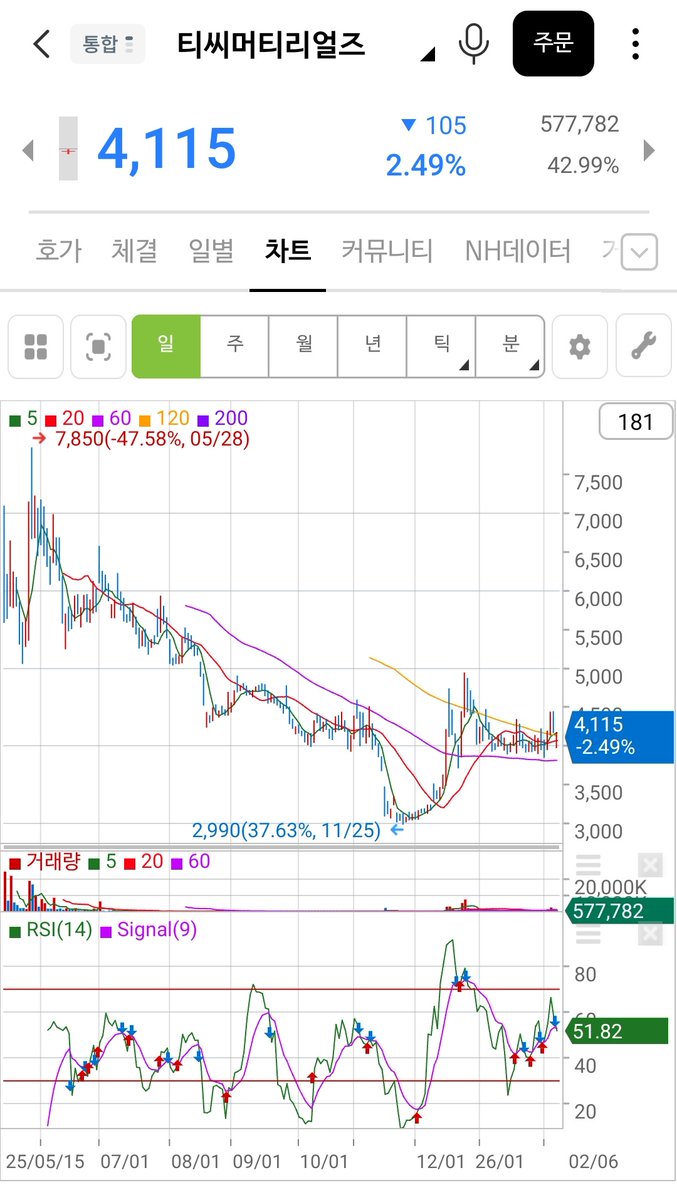The image size is (677, 1200).
Task: Select monthly 월 chart period
Action: coord(304,346)
